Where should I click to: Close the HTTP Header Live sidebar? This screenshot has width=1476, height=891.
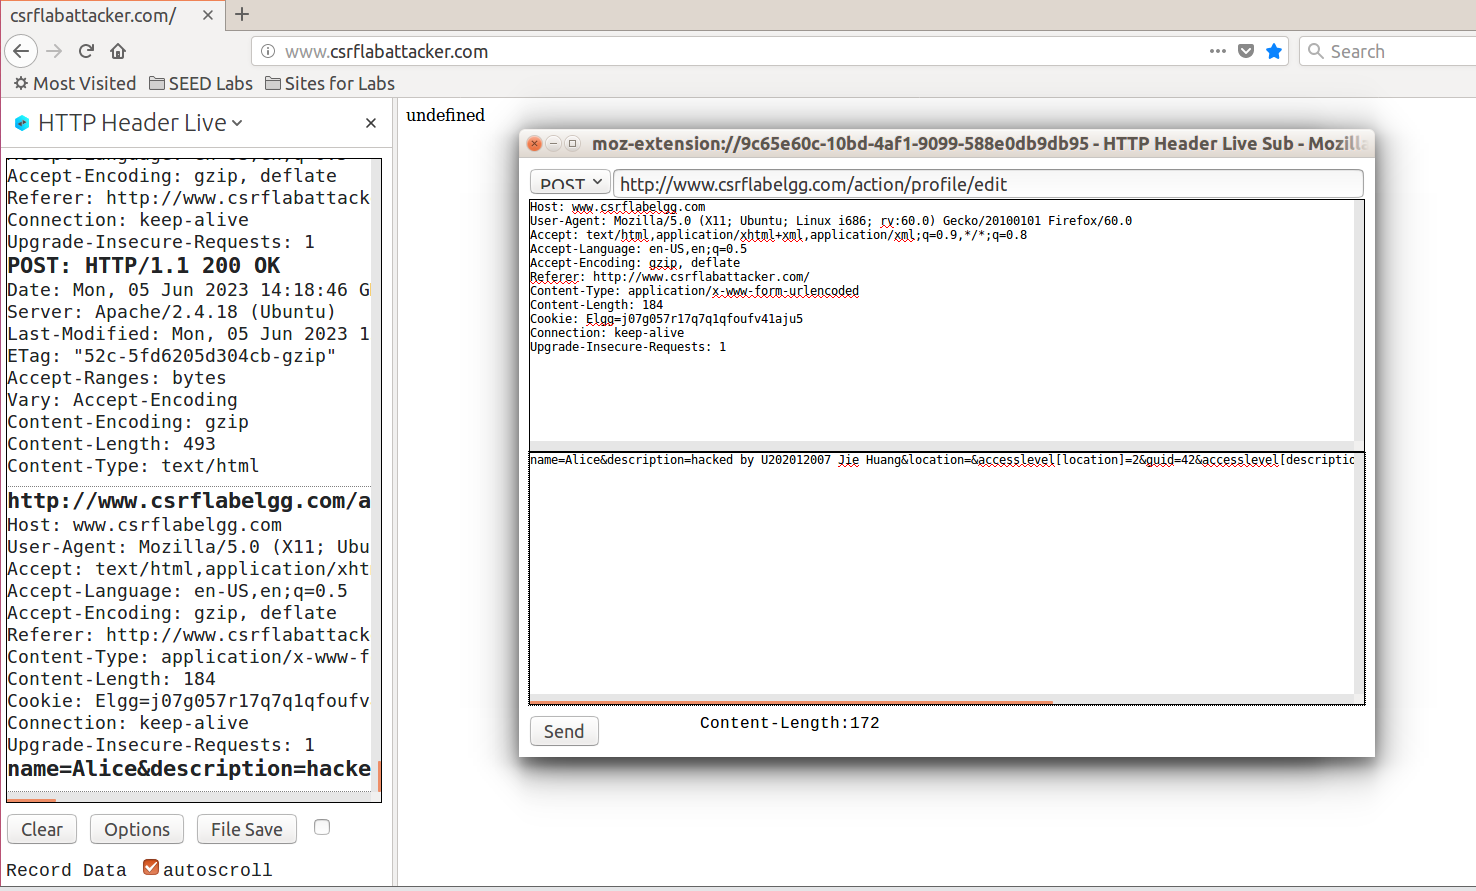[x=371, y=123]
